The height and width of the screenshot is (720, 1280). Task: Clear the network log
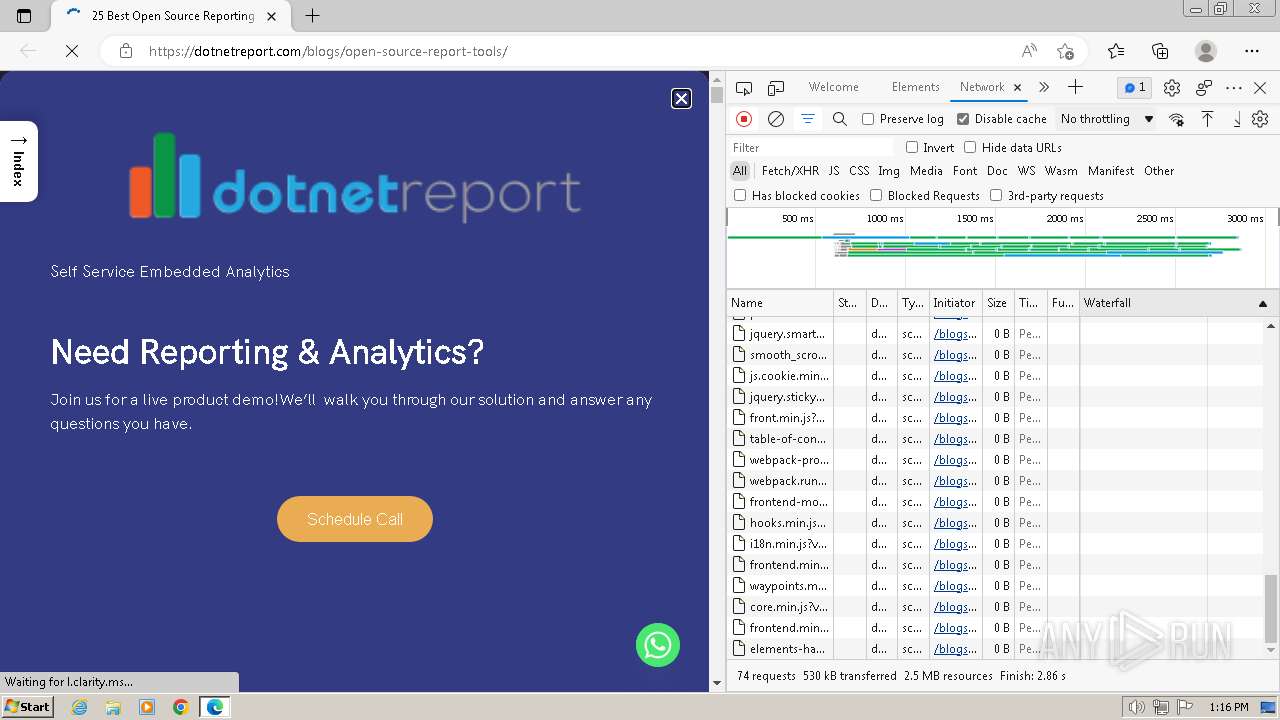775,119
